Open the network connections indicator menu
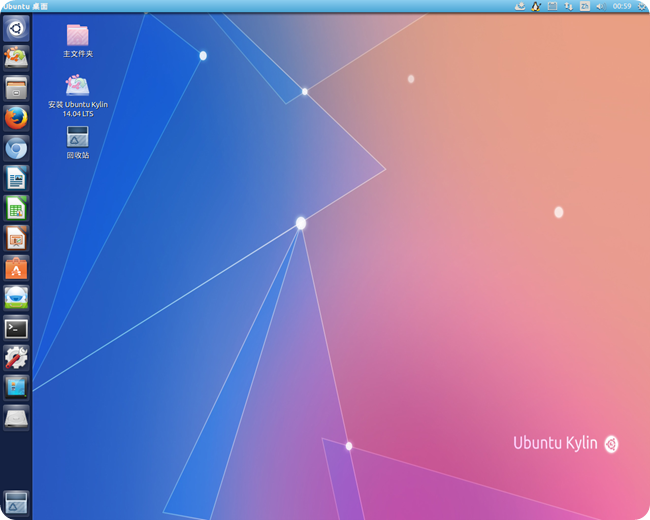650x520 pixels. click(568, 6)
